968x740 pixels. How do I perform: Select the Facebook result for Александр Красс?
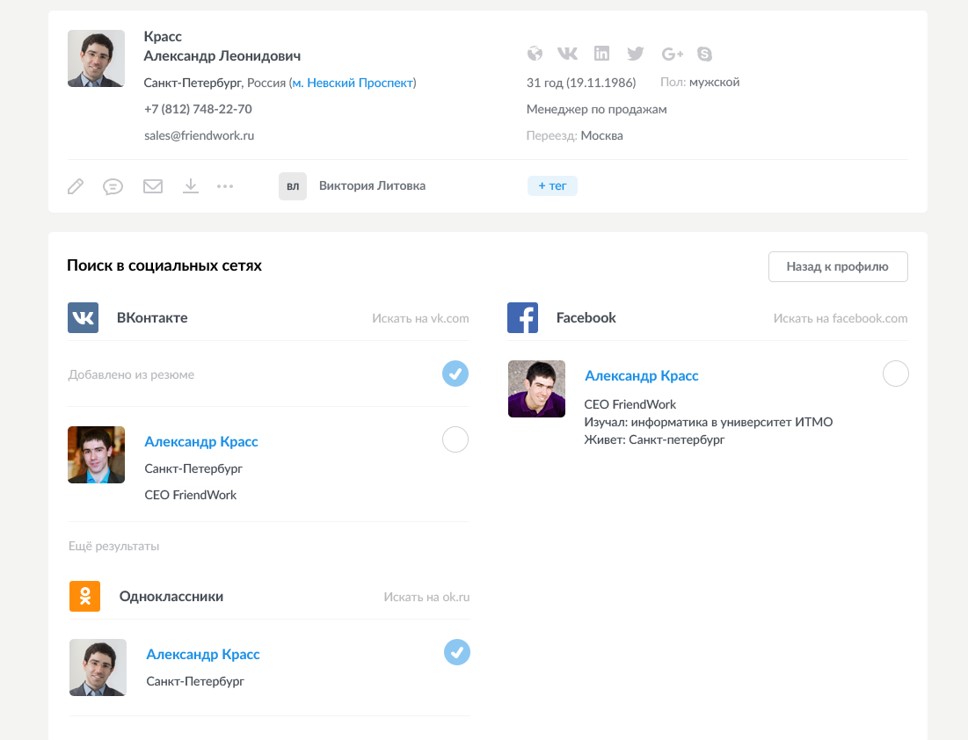click(x=896, y=373)
